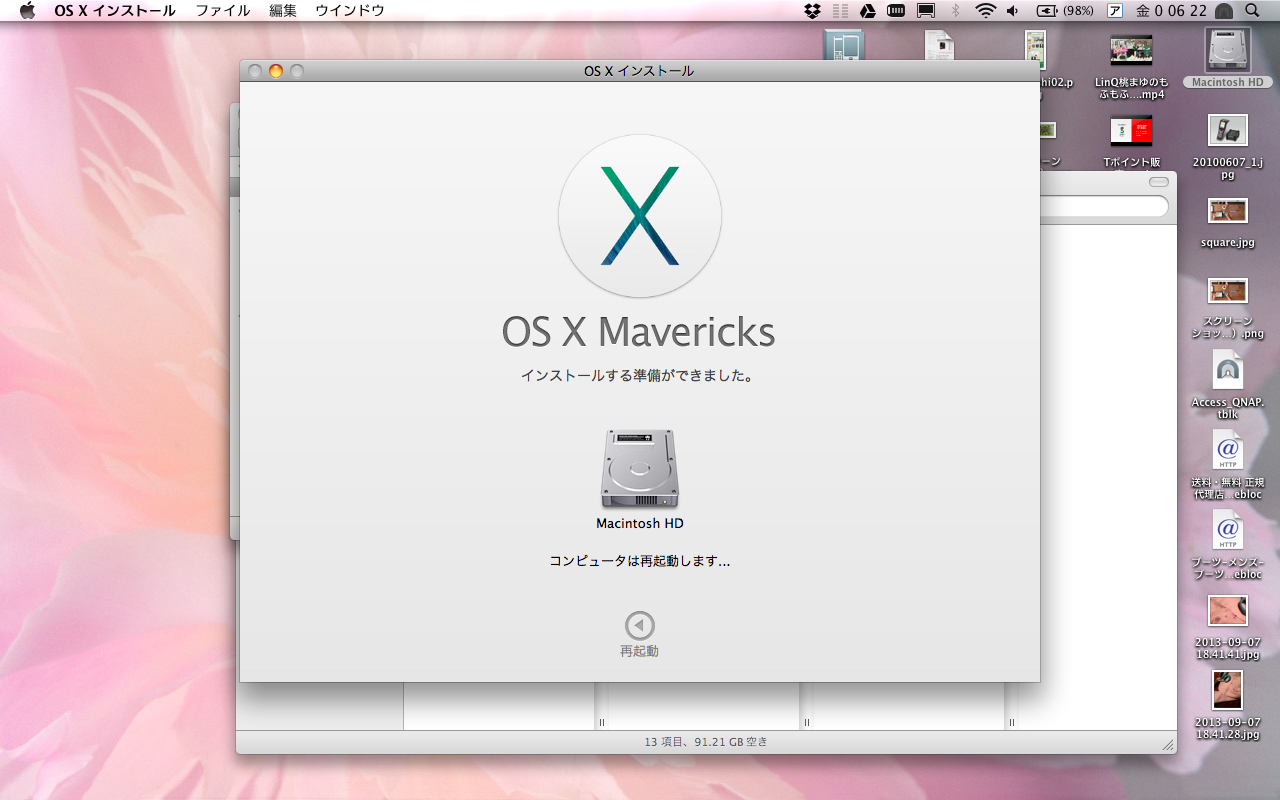Click the OS X Mavericks X logo
This screenshot has width=1280, height=800.
pyautogui.click(x=640, y=216)
